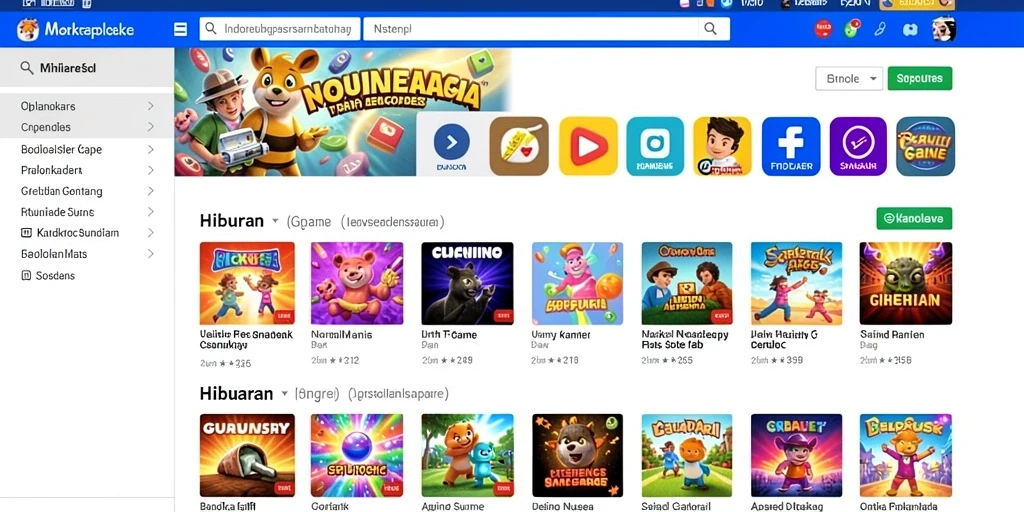Click the hamburger menu icon beside logo

180,29
